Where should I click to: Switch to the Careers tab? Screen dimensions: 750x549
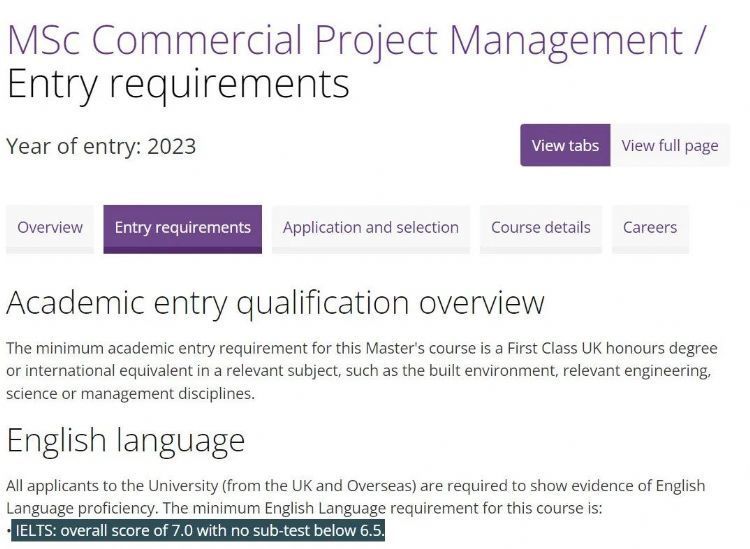650,228
